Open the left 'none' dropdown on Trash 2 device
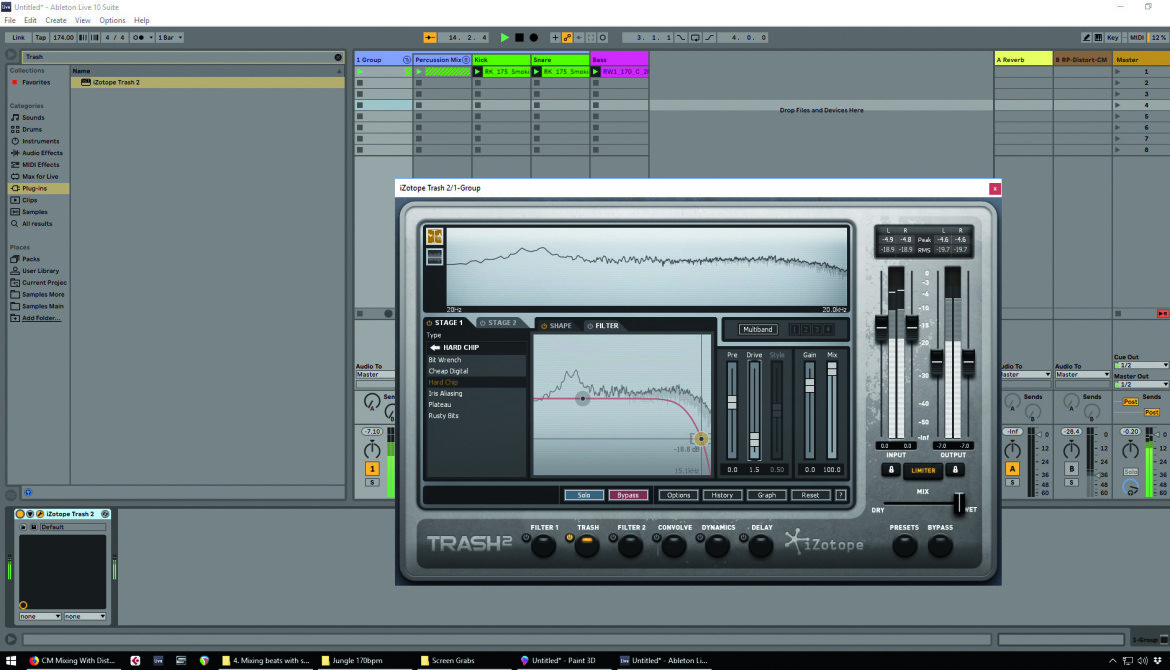 coord(40,617)
